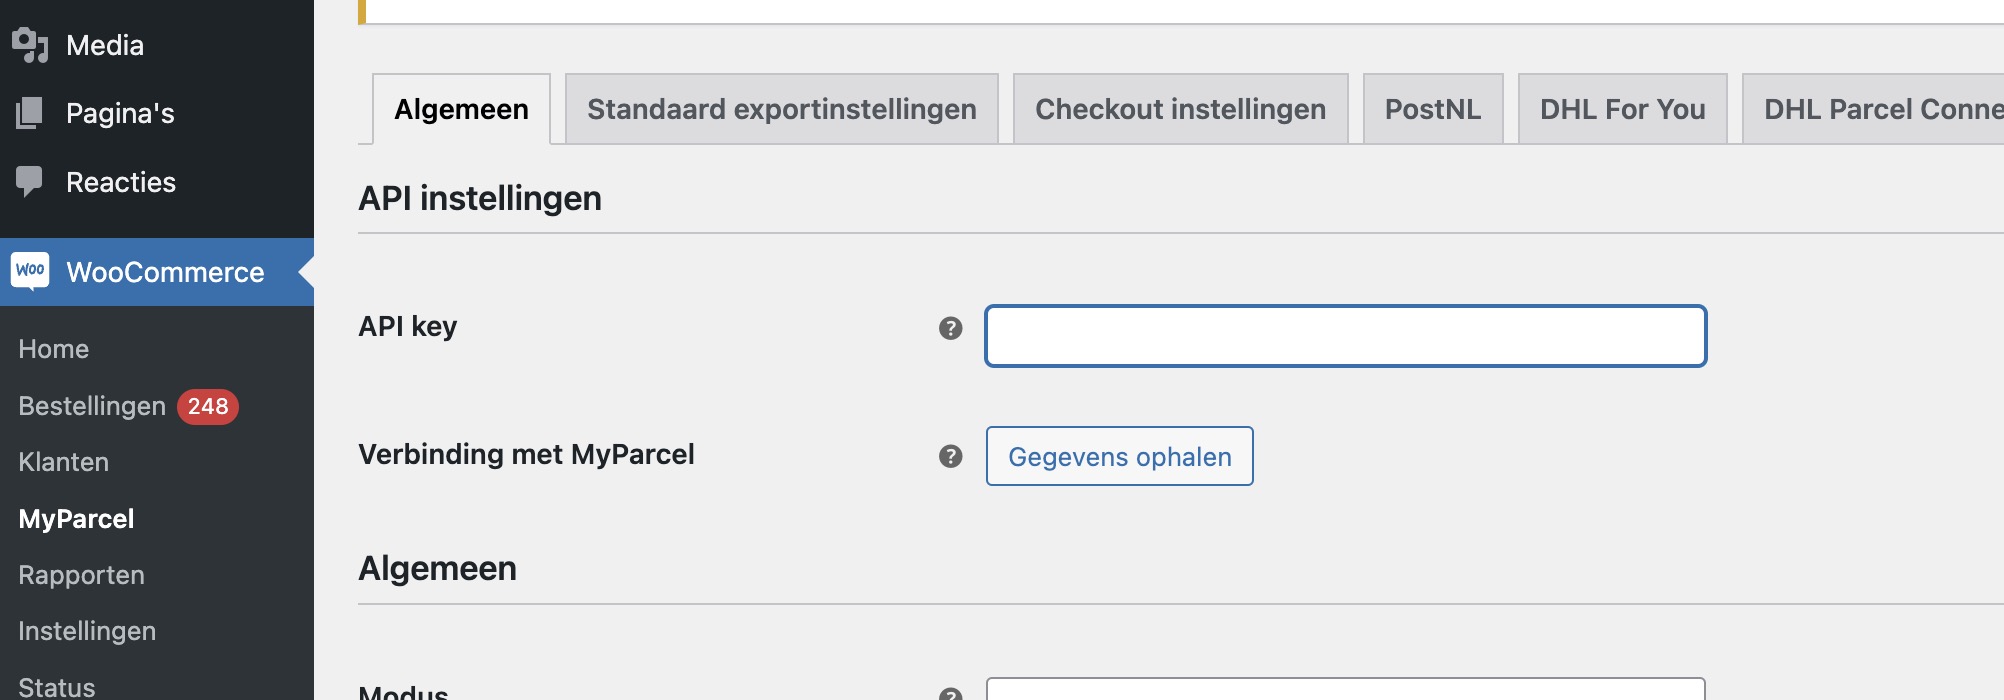This screenshot has width=2004, height=700.
Task: Select the PostNL tab
Action: (1432, 108)
